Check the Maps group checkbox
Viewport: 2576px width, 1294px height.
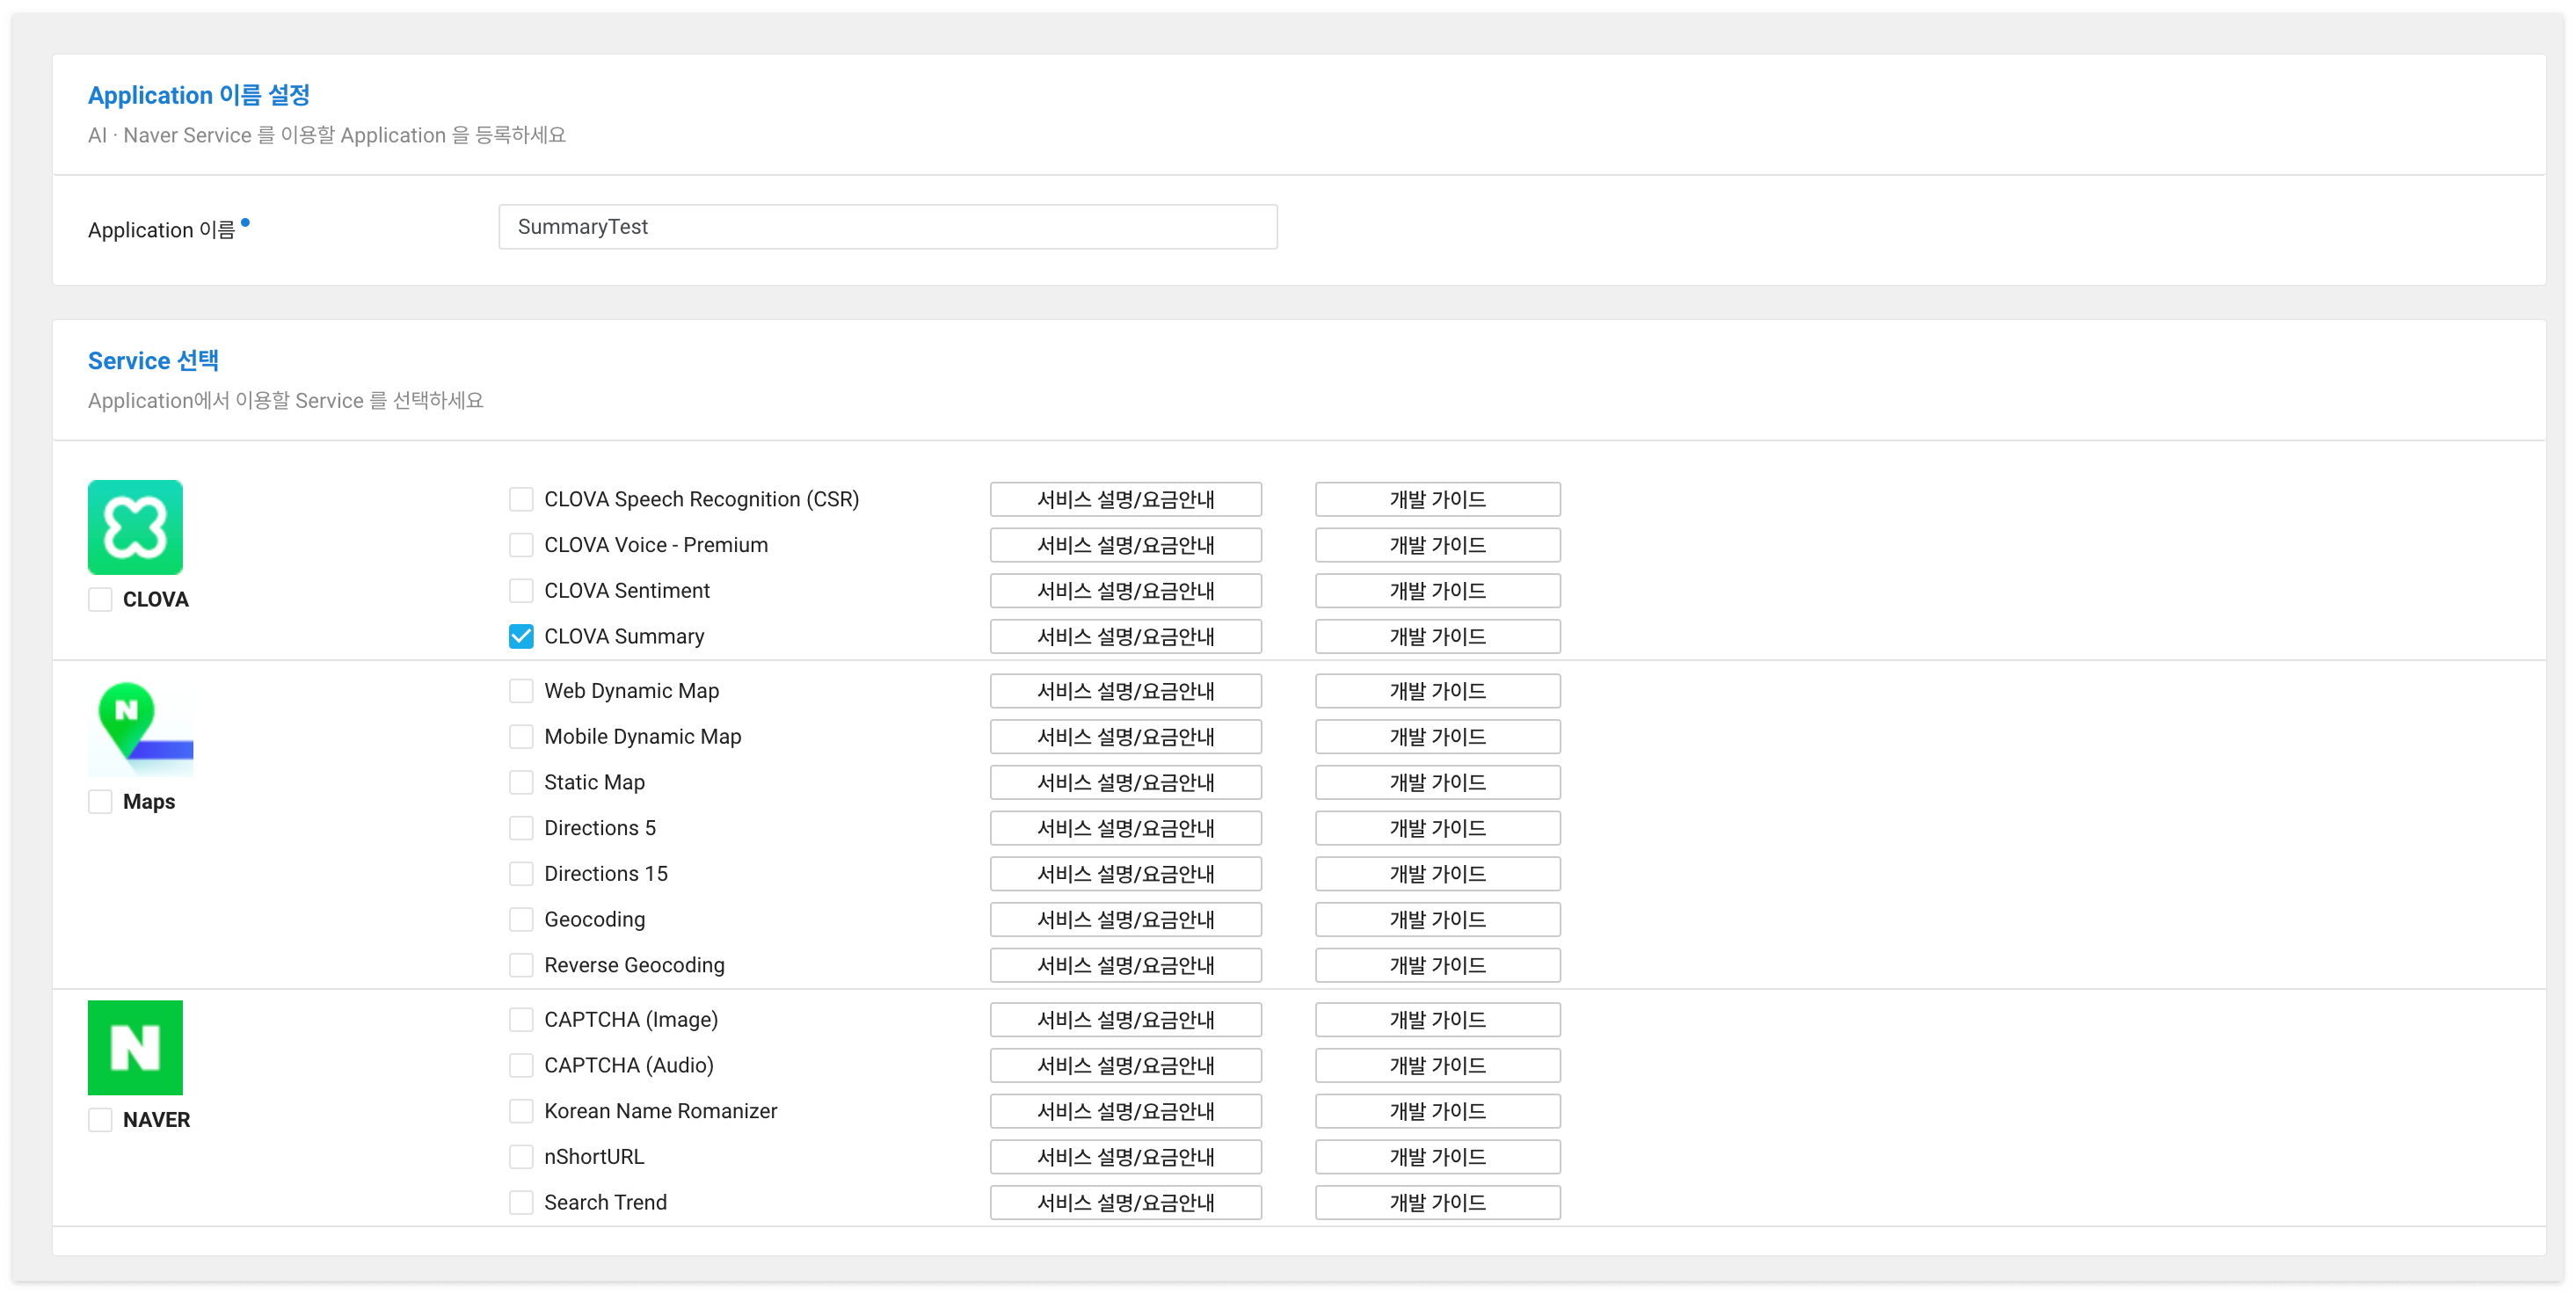point(100,801)
